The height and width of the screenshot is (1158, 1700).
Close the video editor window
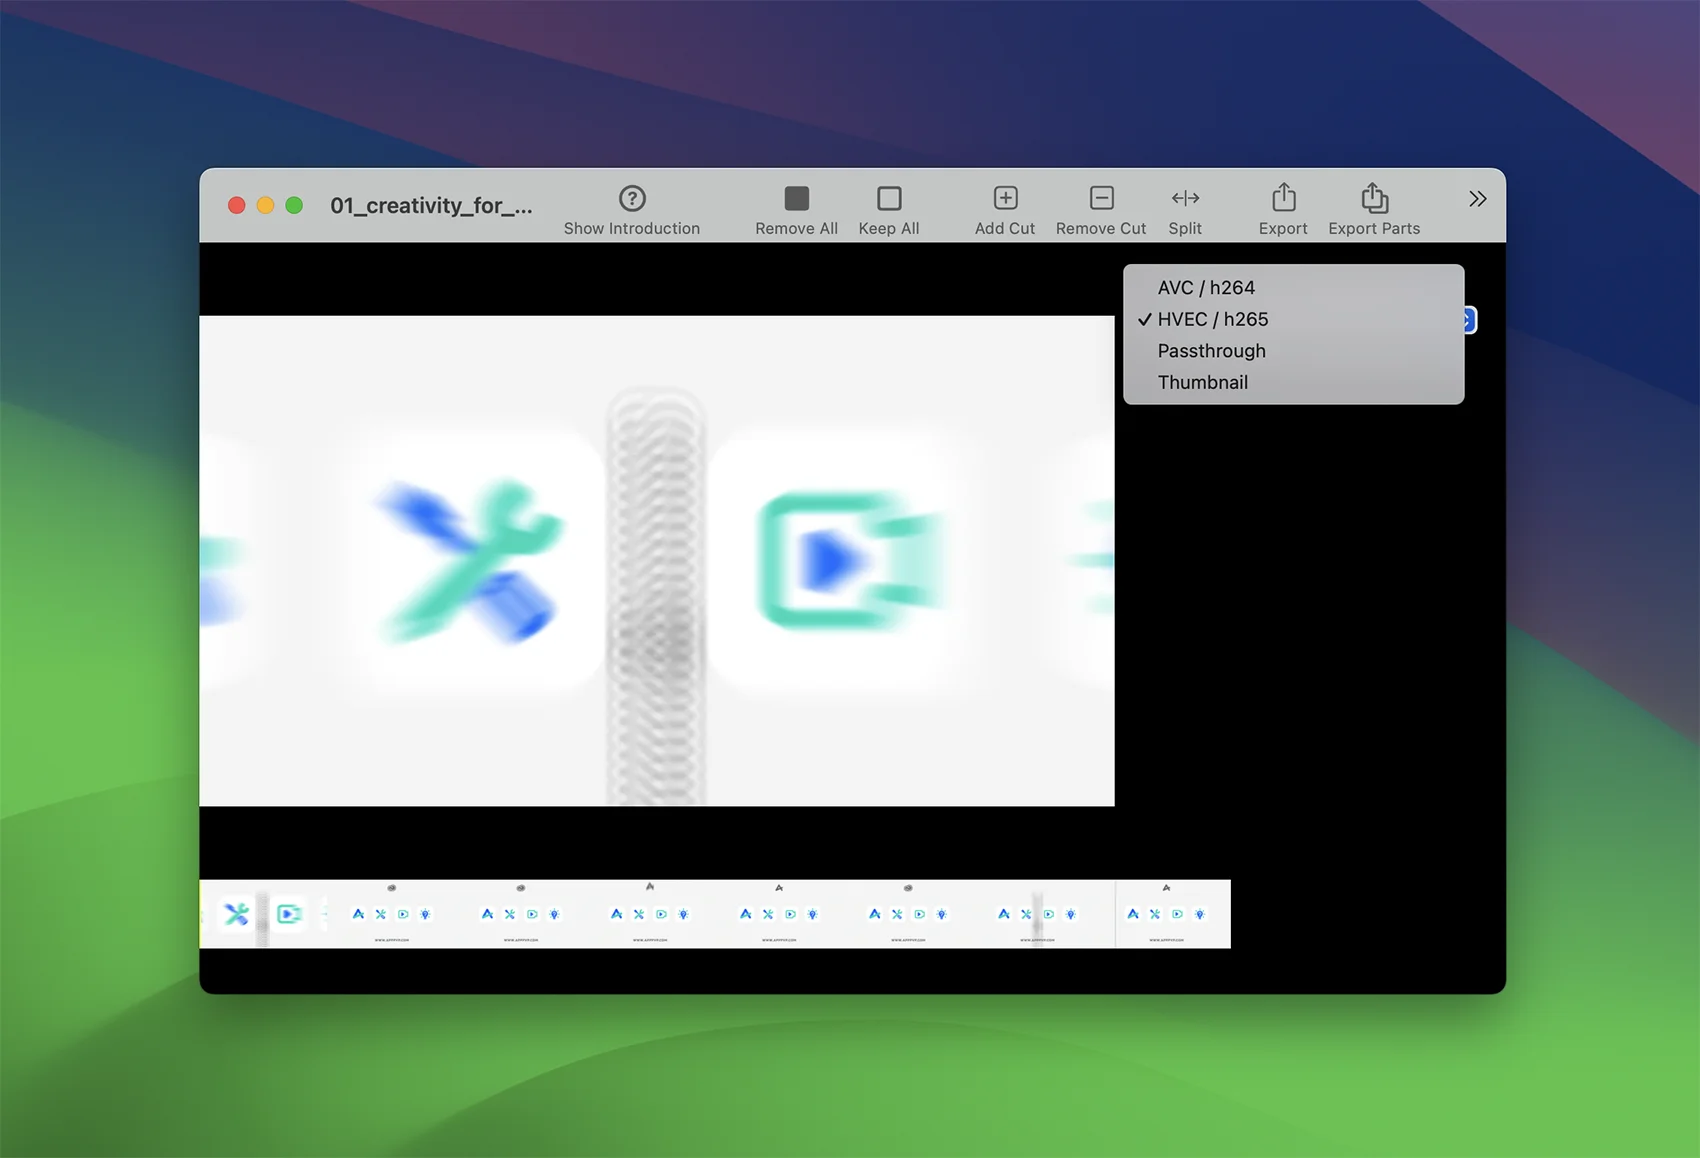coord(236,205)
